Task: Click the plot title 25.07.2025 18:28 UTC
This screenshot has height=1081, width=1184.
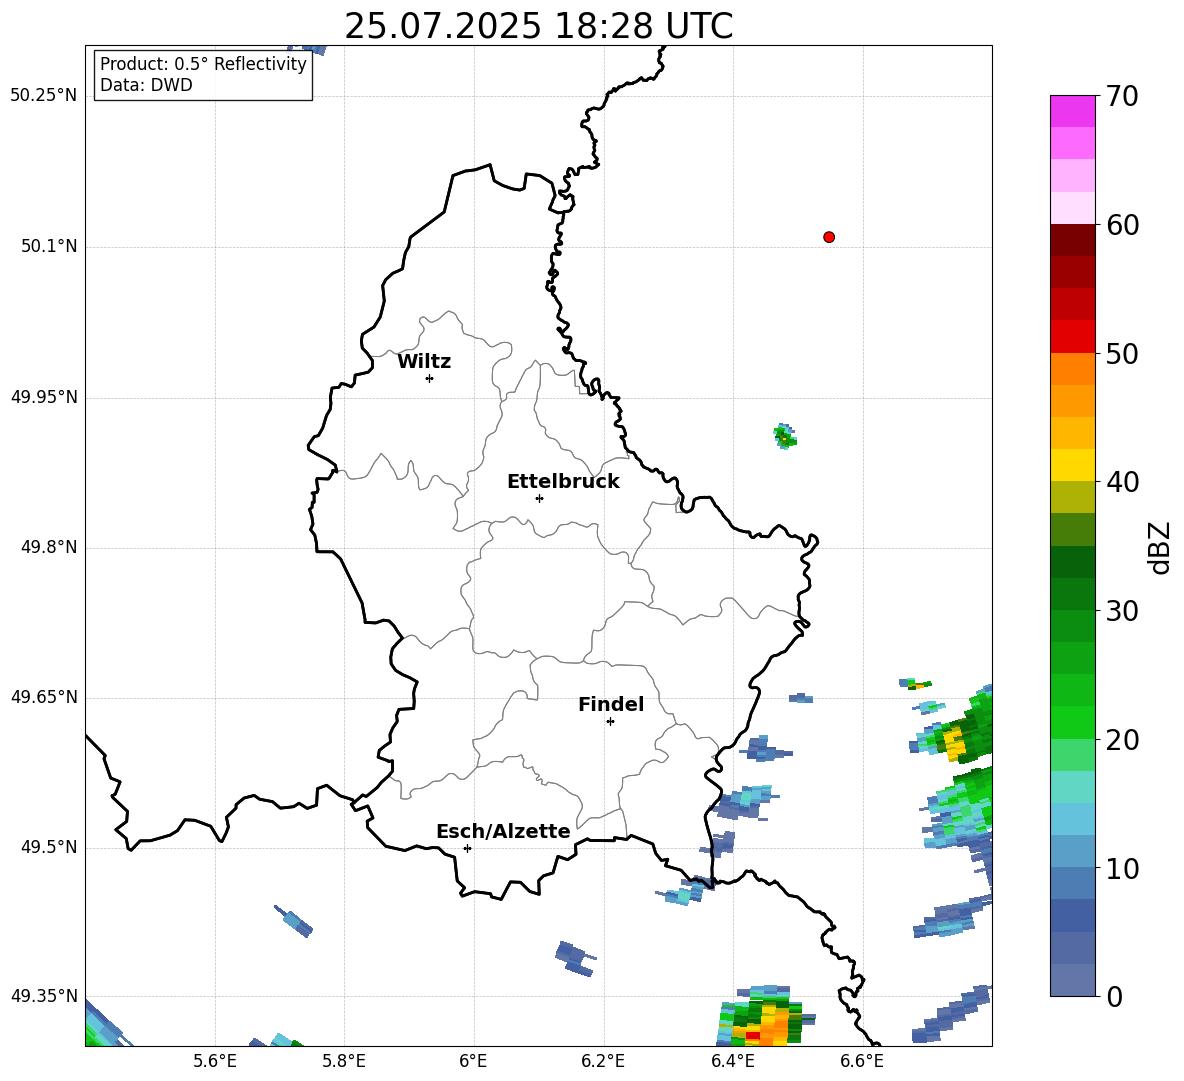Action: pos(538,26)
